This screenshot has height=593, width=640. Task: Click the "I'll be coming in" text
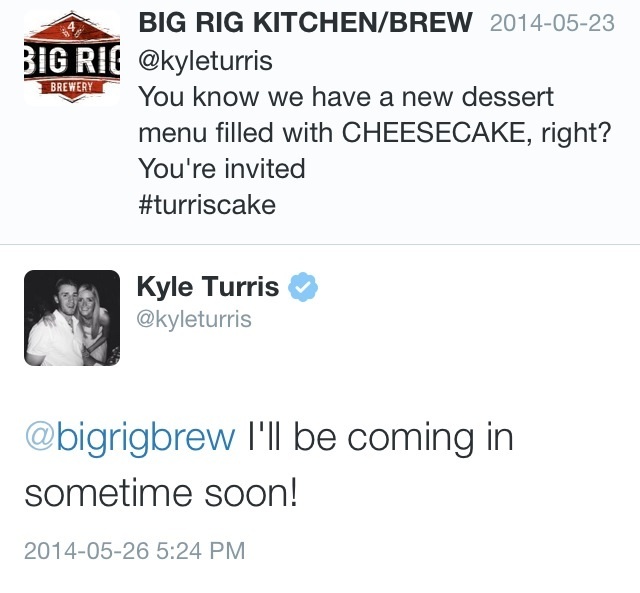[x=380, y=439]
